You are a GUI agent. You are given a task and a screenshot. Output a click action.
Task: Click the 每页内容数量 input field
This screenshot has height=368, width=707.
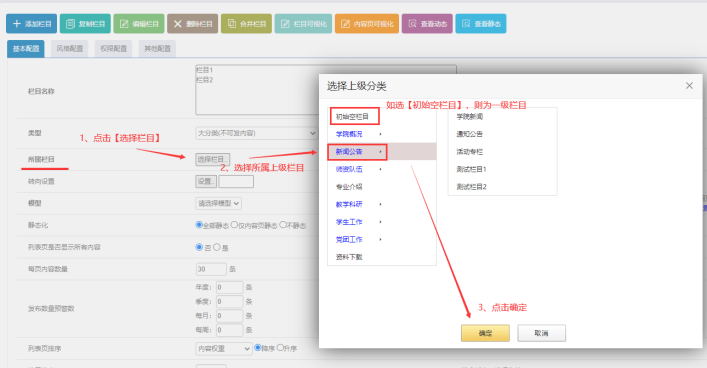click(x=211, y=269)
